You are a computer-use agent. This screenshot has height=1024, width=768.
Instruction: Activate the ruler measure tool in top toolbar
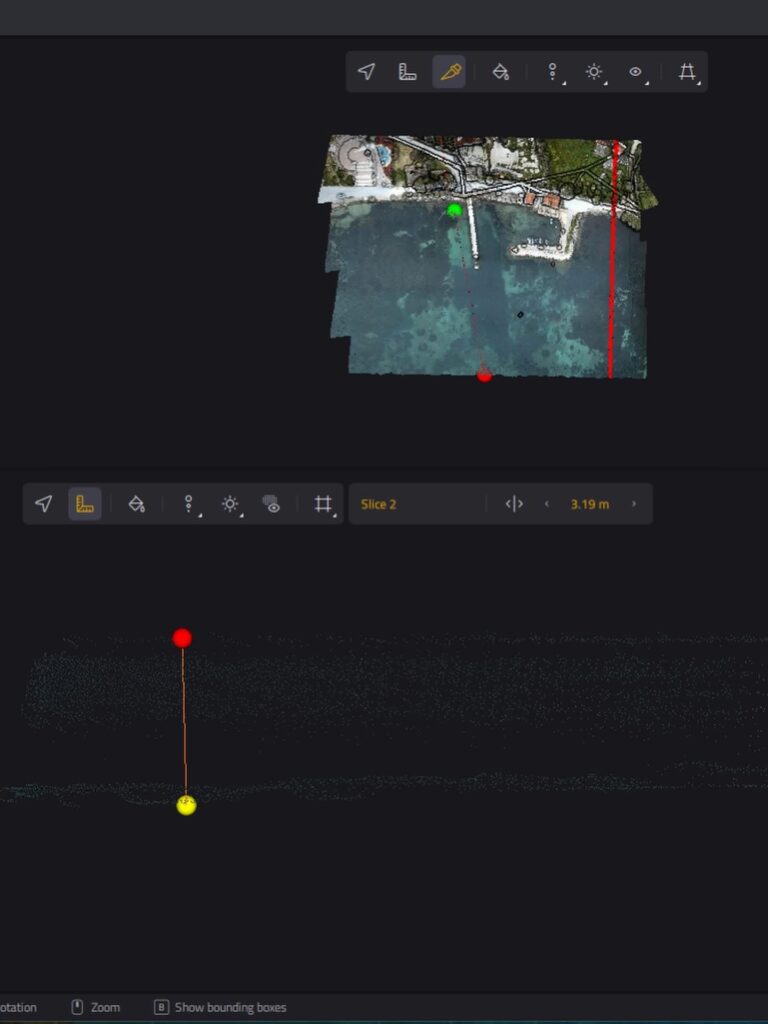tap(407, 72)
